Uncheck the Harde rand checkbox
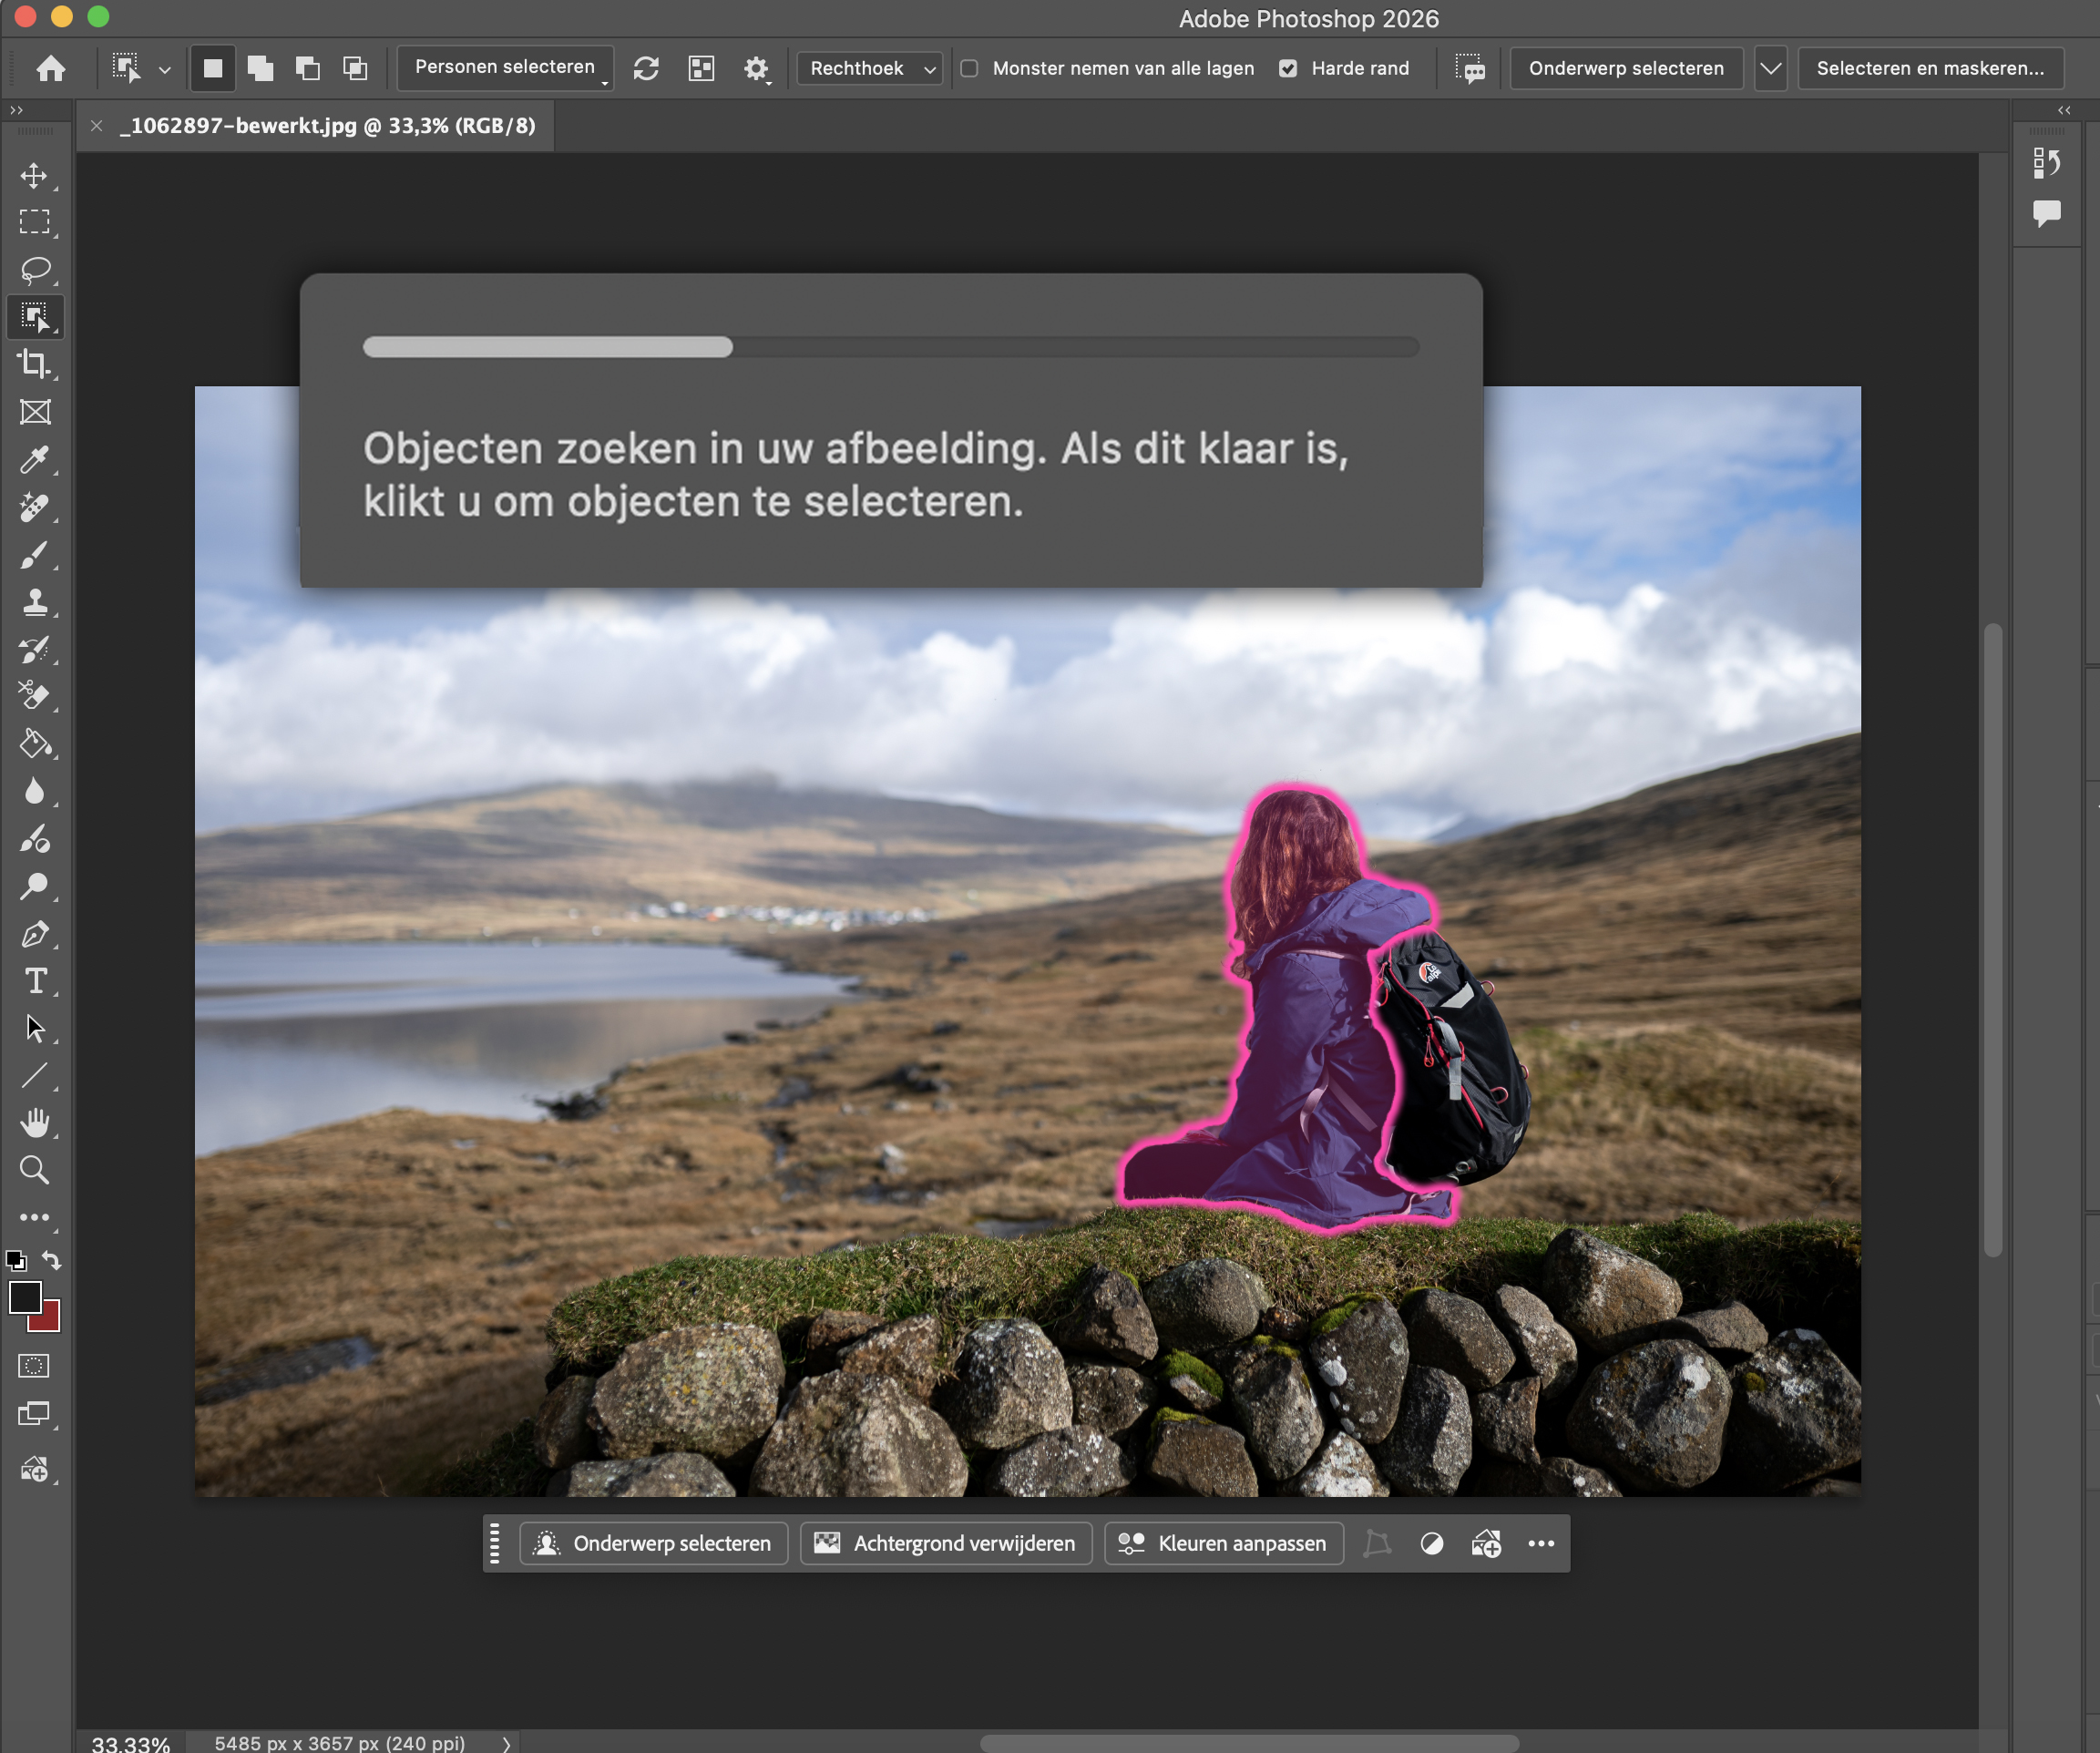Screen dimensions: 2100x1753 [1288, 68]
